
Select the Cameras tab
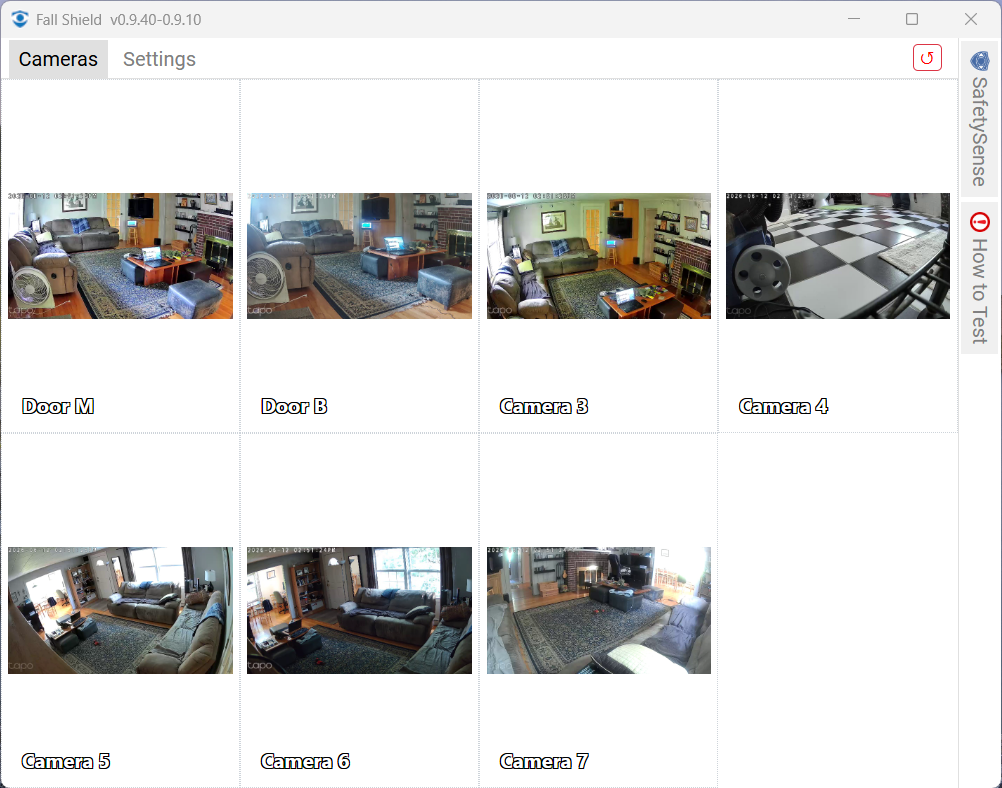(58, 59)
